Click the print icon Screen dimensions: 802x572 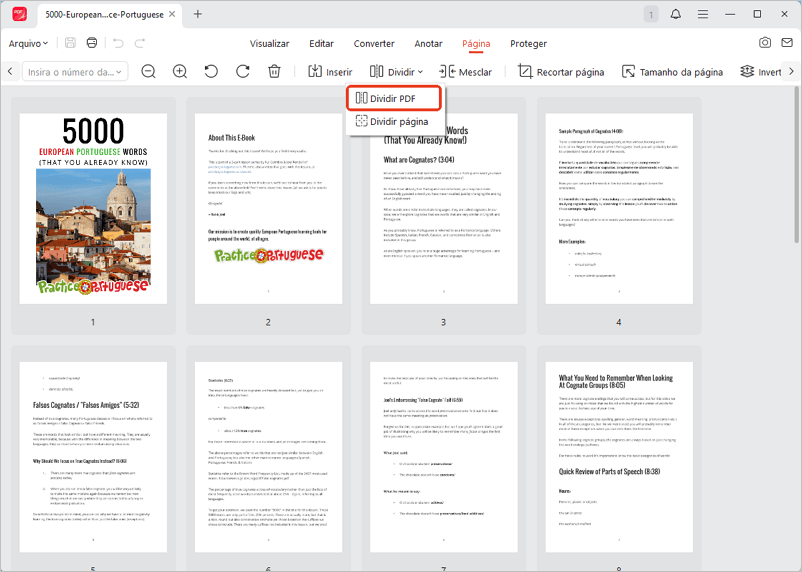[92, 43]
